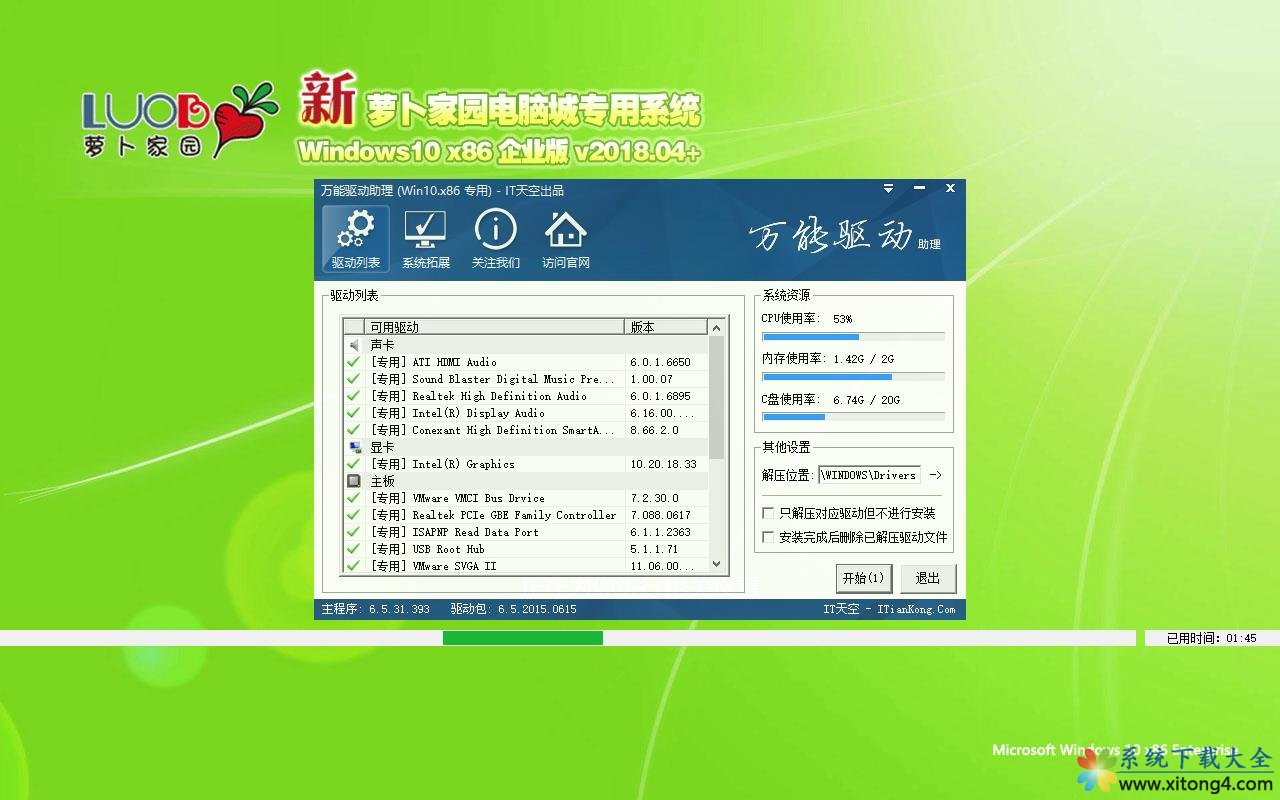Click version 5.1.1.71 cell
This screenshot has width=1280, height=800.
click(x=654, y=549)
